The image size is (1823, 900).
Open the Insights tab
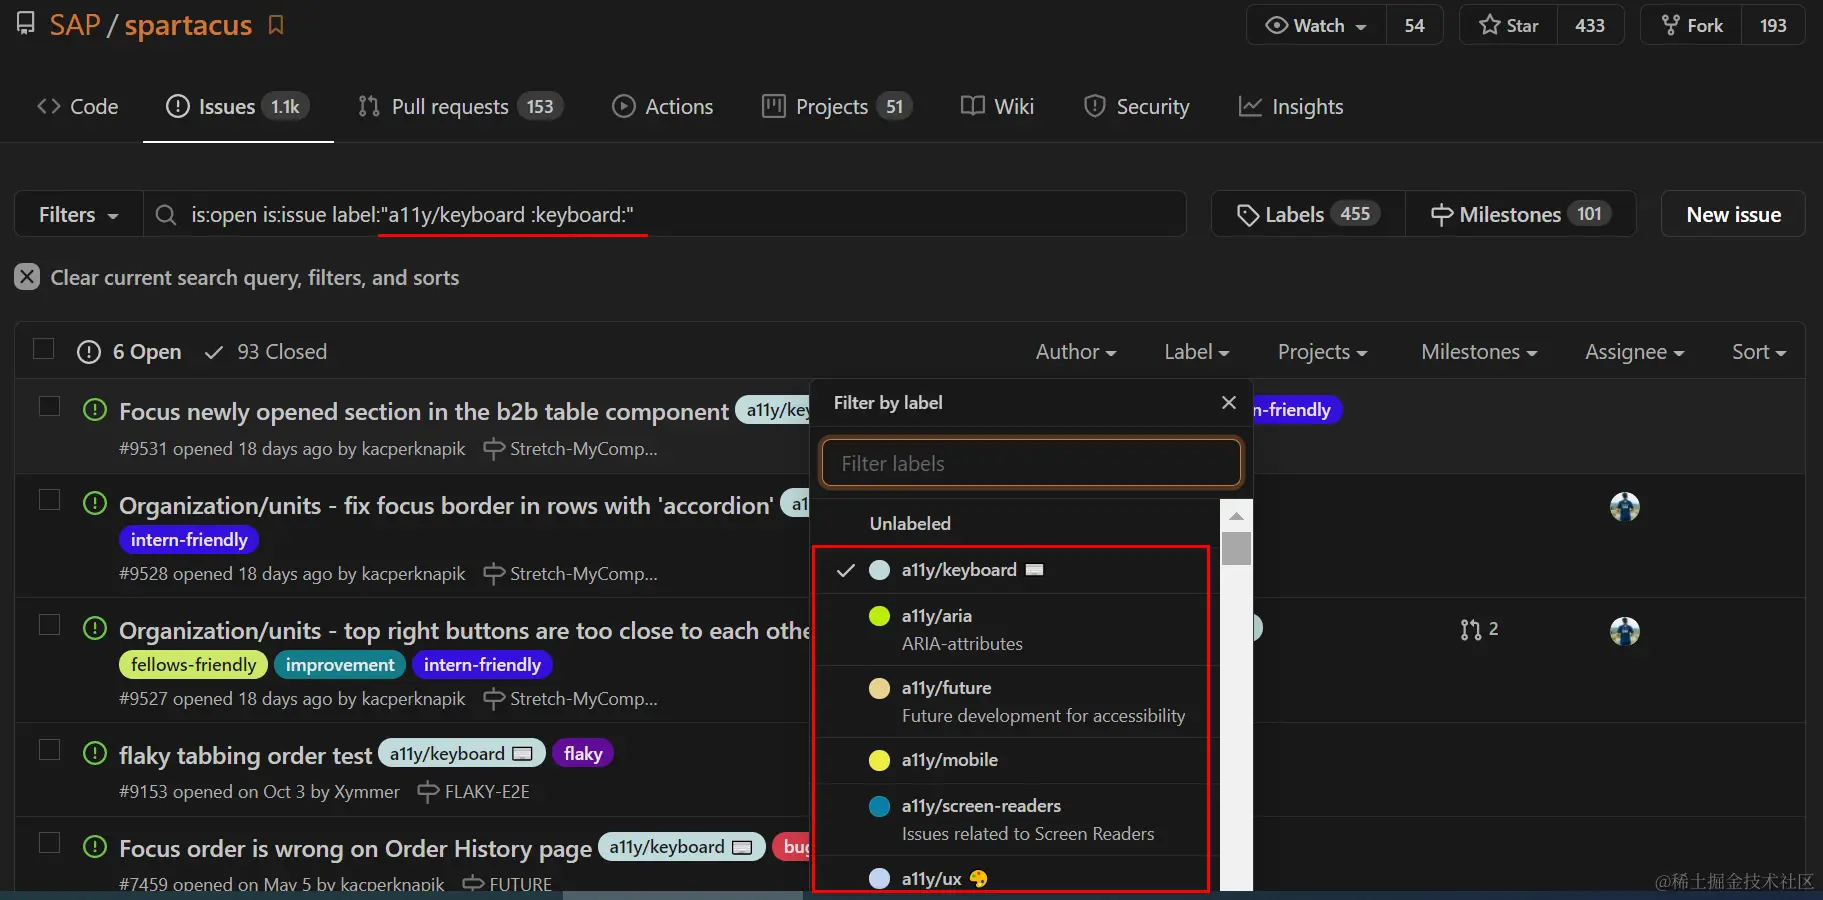[1291, 106]
